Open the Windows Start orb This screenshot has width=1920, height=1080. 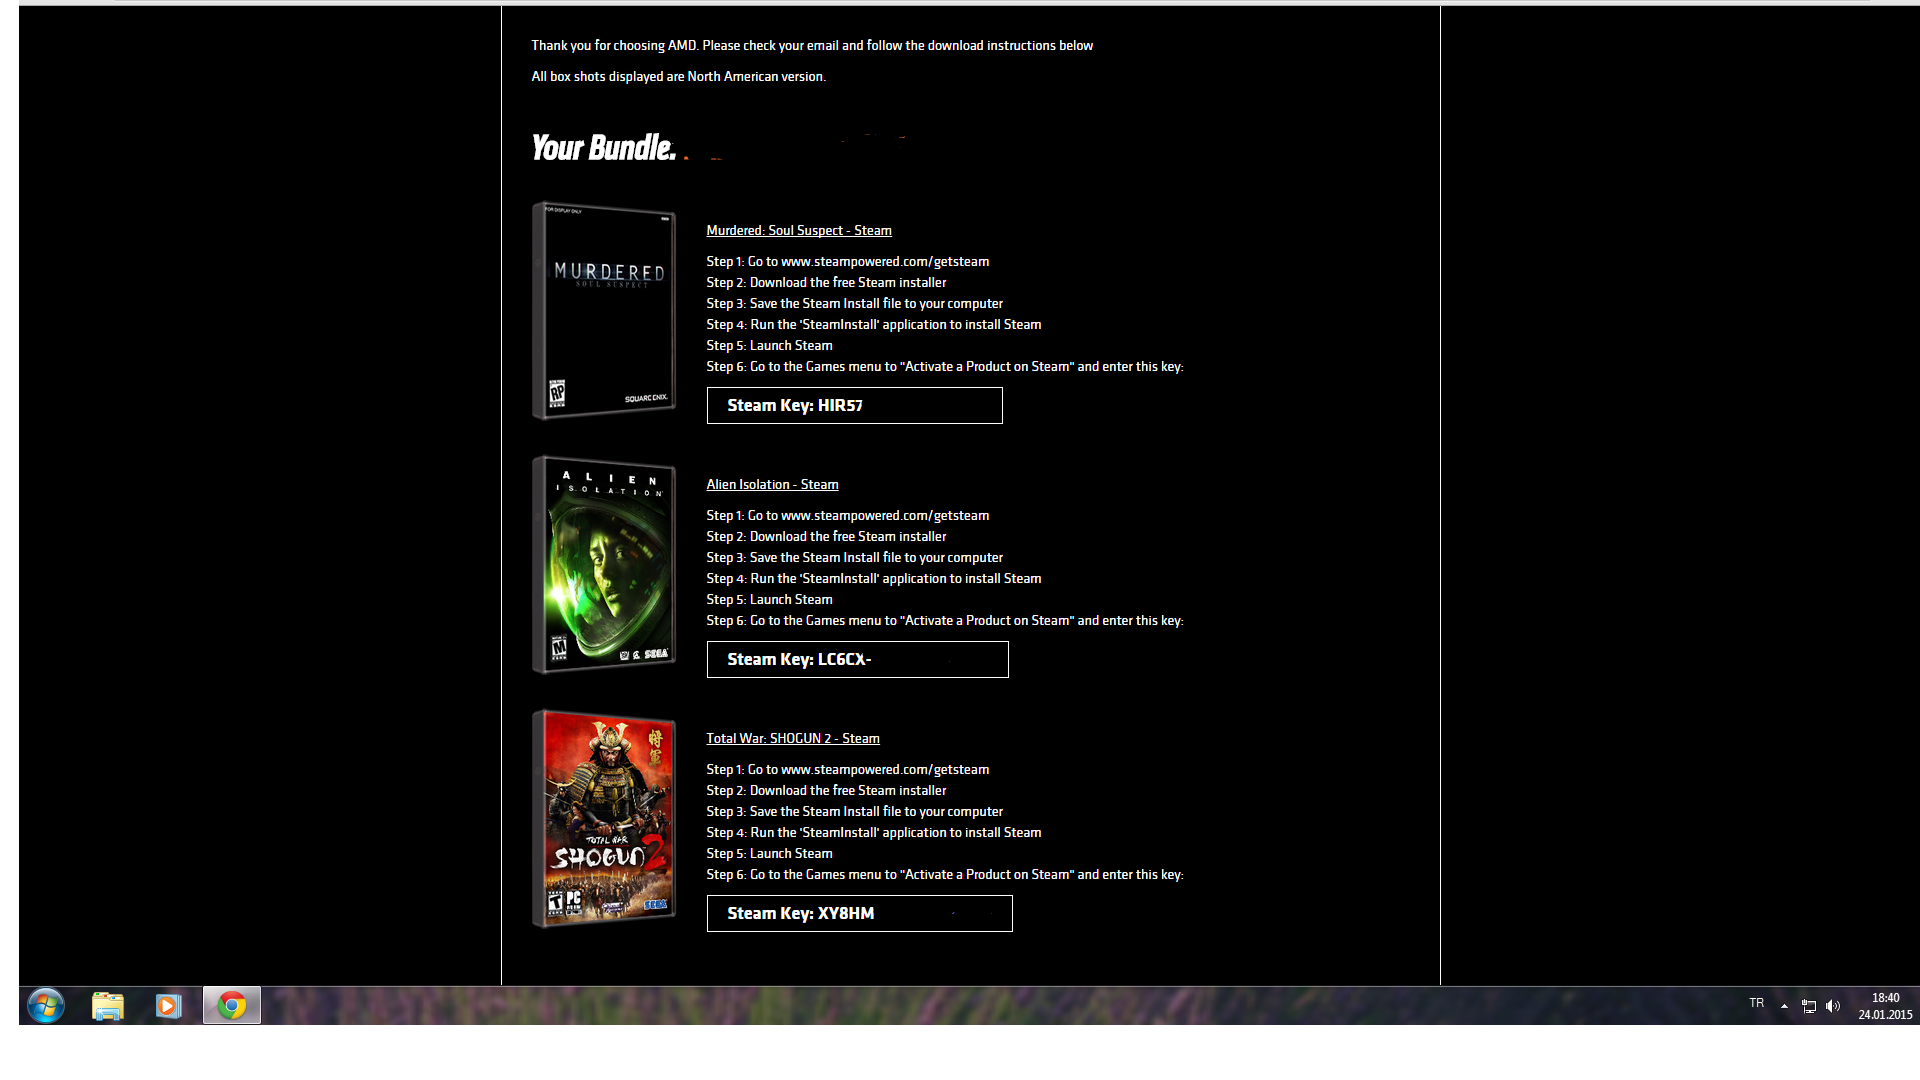pyautogui.click(x=46, y=1005)
